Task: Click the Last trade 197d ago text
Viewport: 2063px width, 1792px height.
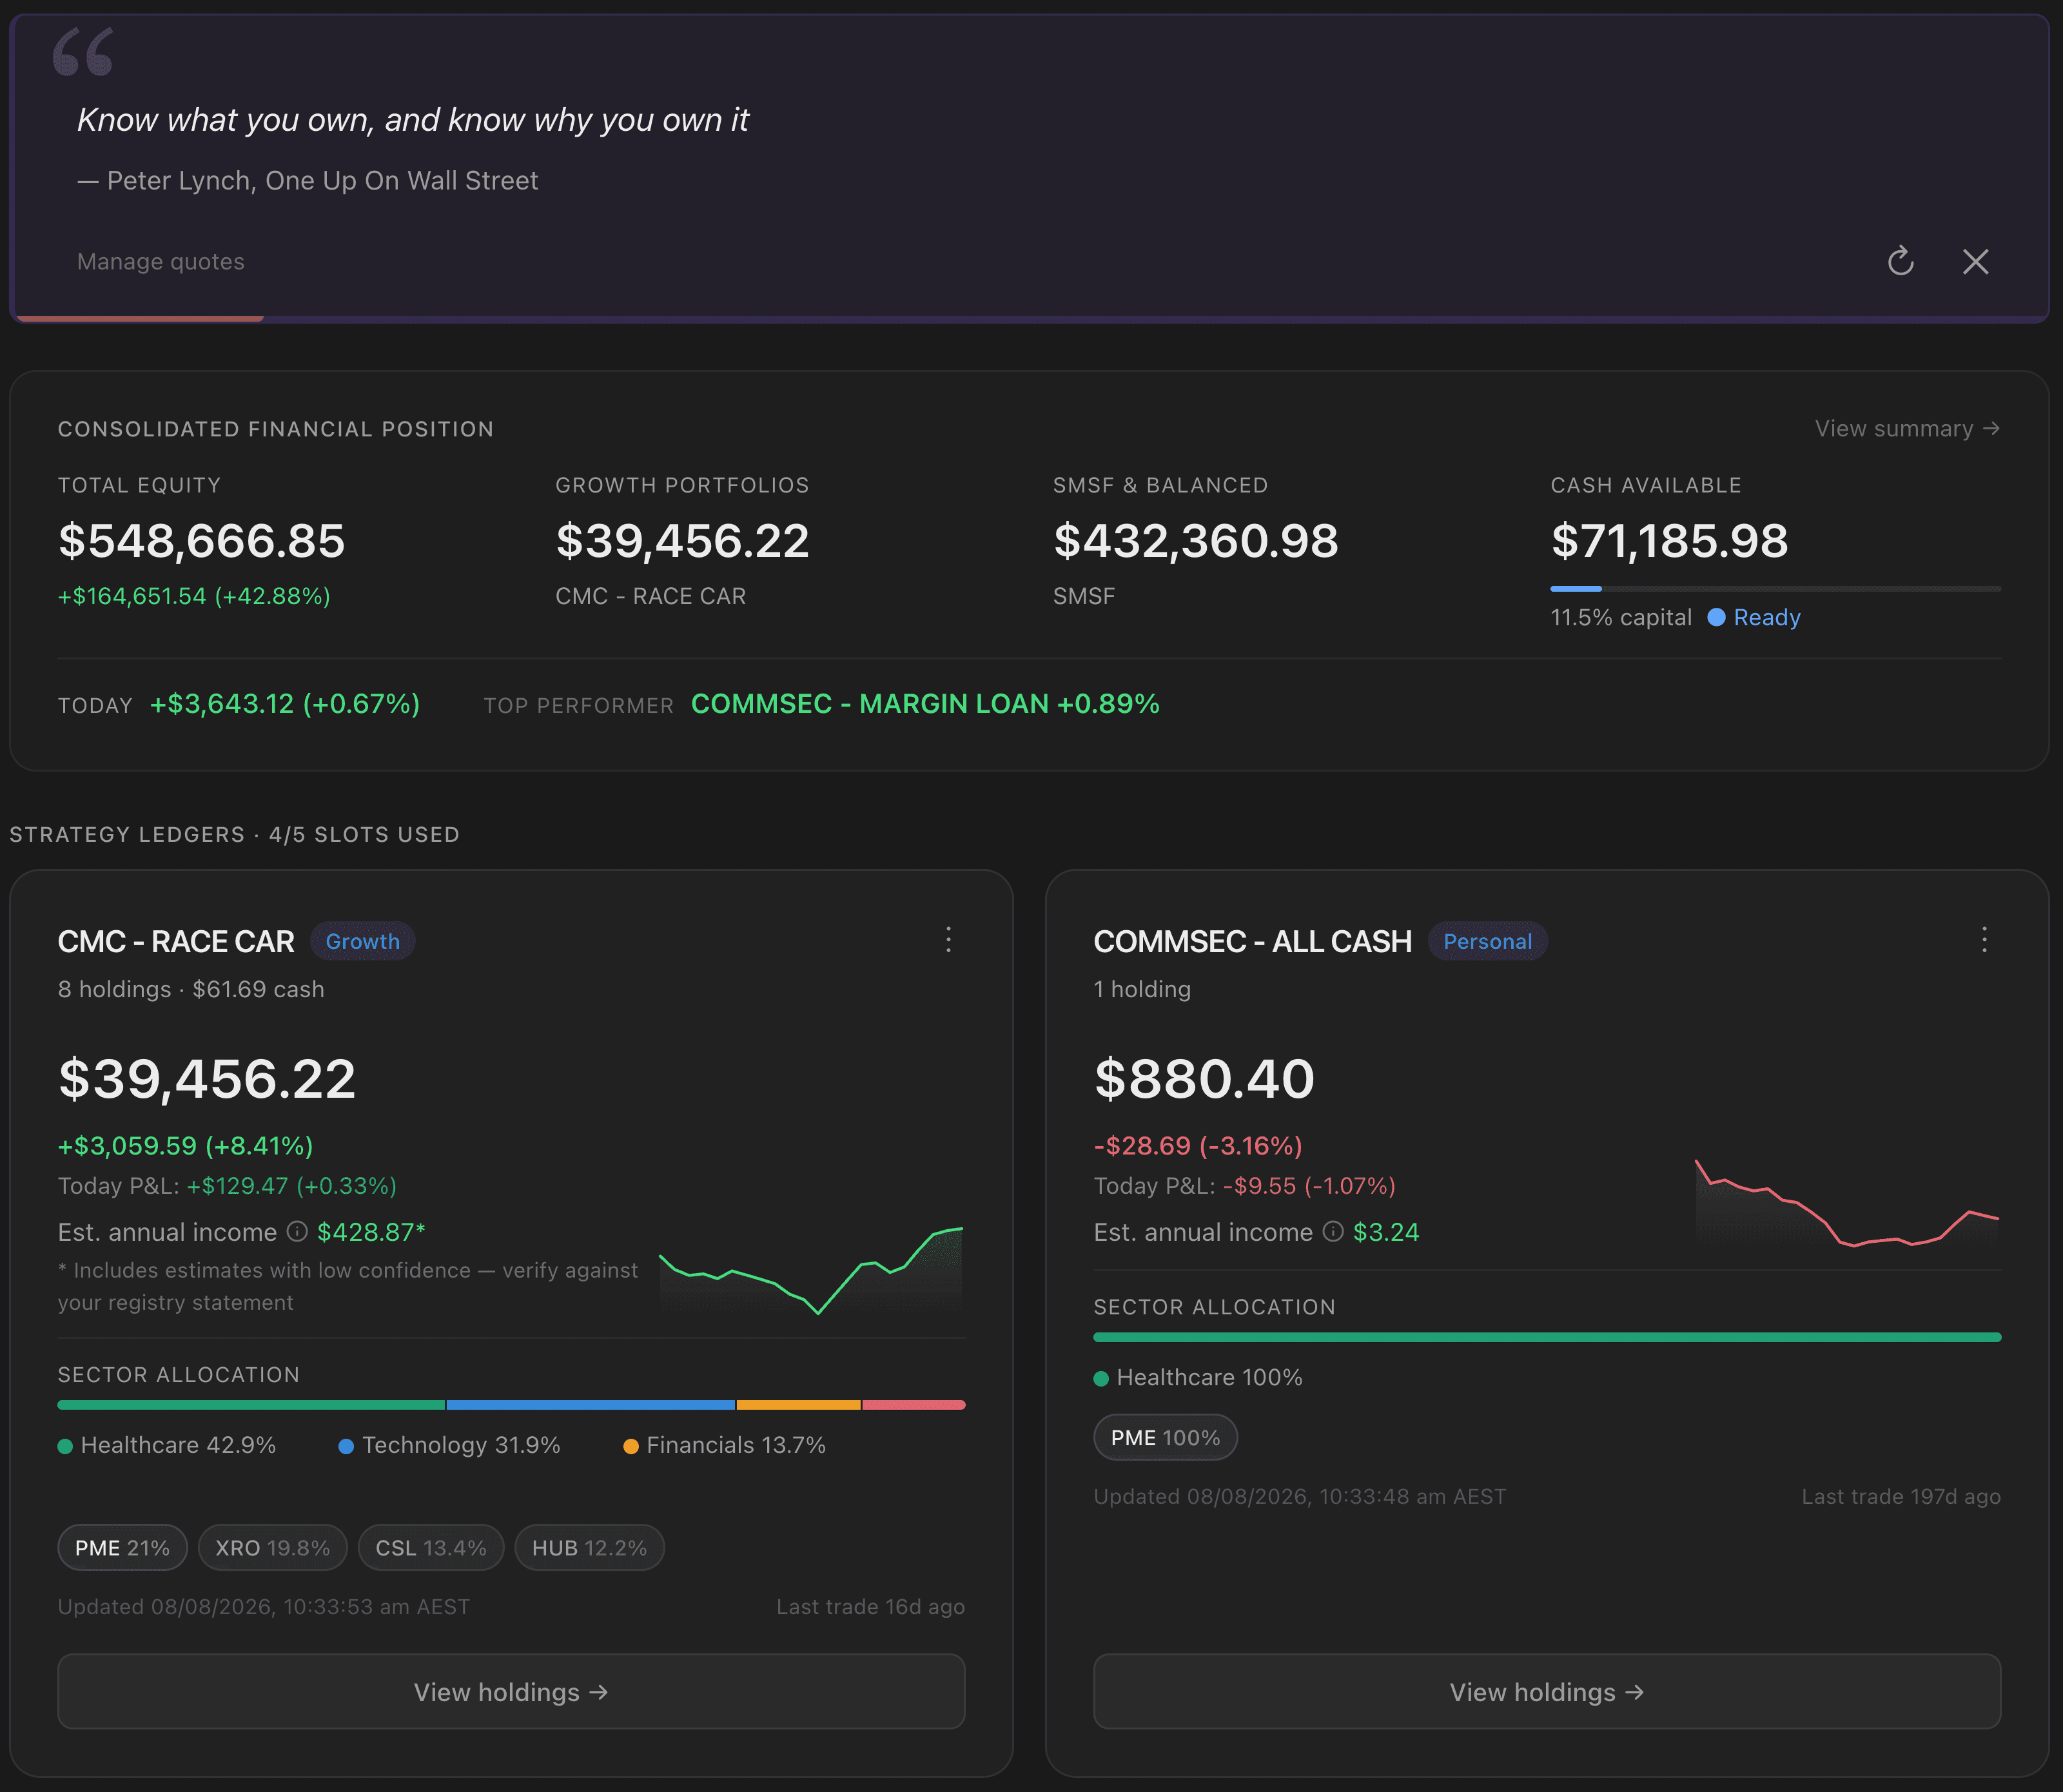Action: 1901,1497
